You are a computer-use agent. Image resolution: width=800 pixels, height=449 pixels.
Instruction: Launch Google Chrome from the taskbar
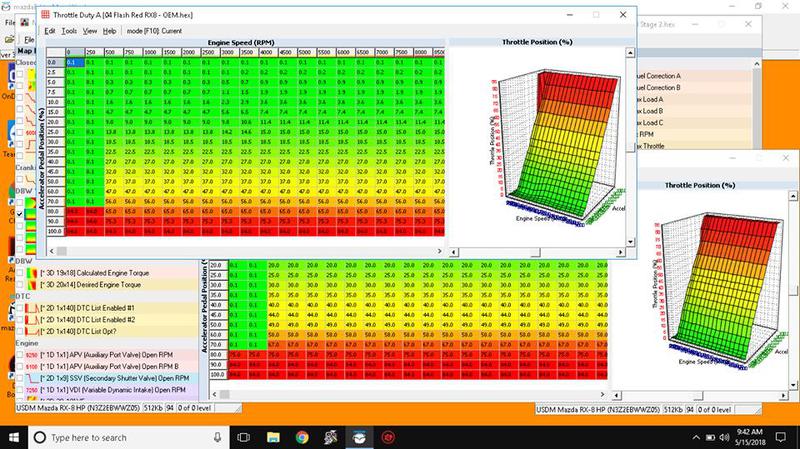[302, 437]
